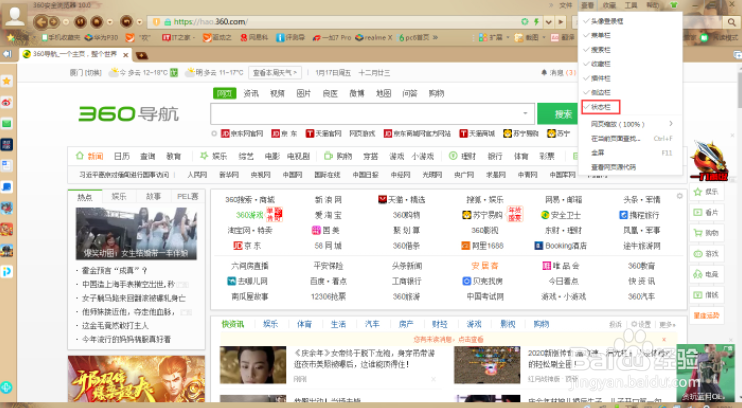Viewport: 742px width, 408px height.
Task: Toggle the 搜索栏 check option
Action: point(630,50)
